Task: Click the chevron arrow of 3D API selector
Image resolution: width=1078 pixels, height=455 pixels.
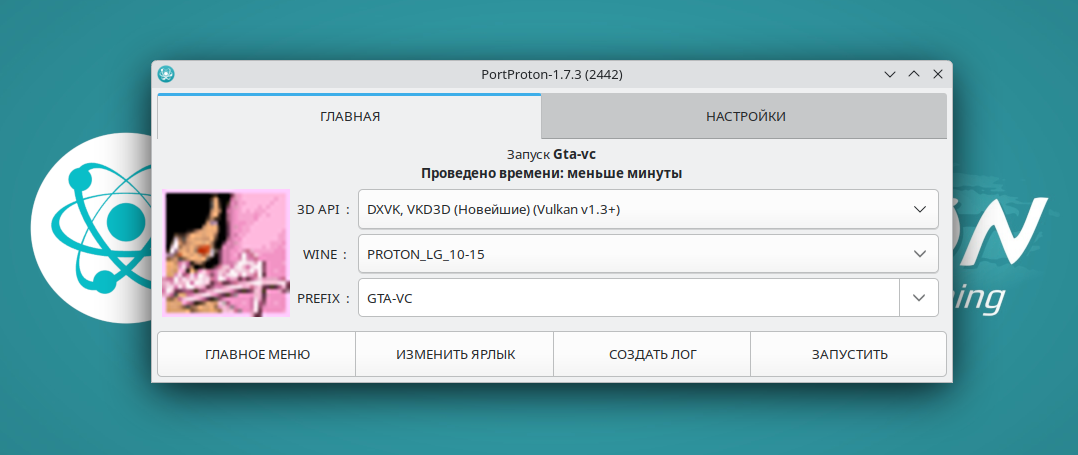Action: coord(920,209)
